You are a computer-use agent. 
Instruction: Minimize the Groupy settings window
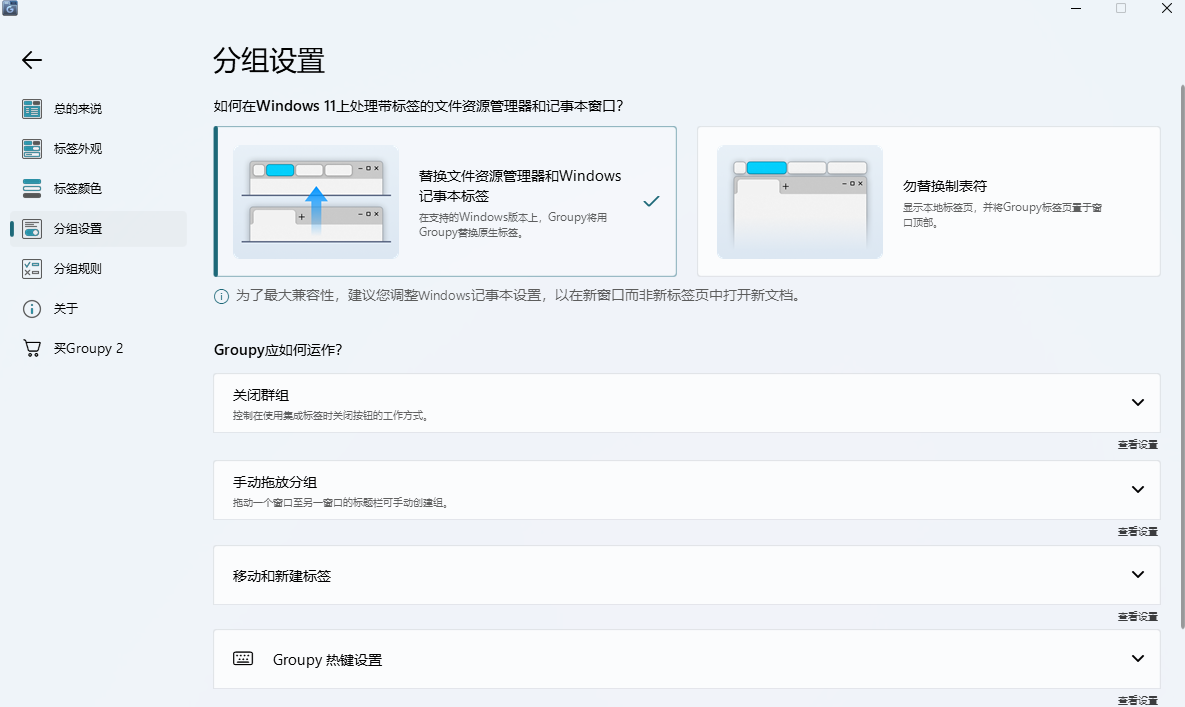[x=1076, y=8]
